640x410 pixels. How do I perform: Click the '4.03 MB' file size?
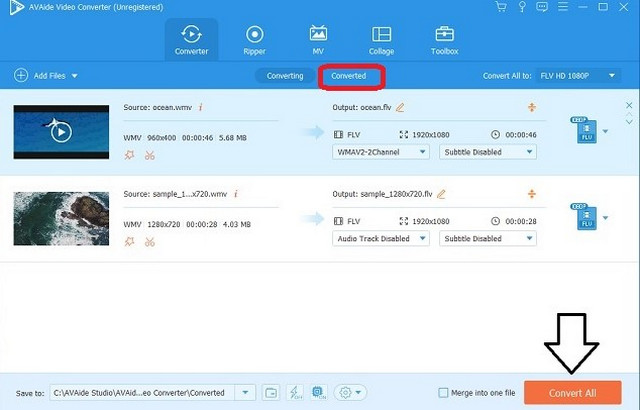237,224
